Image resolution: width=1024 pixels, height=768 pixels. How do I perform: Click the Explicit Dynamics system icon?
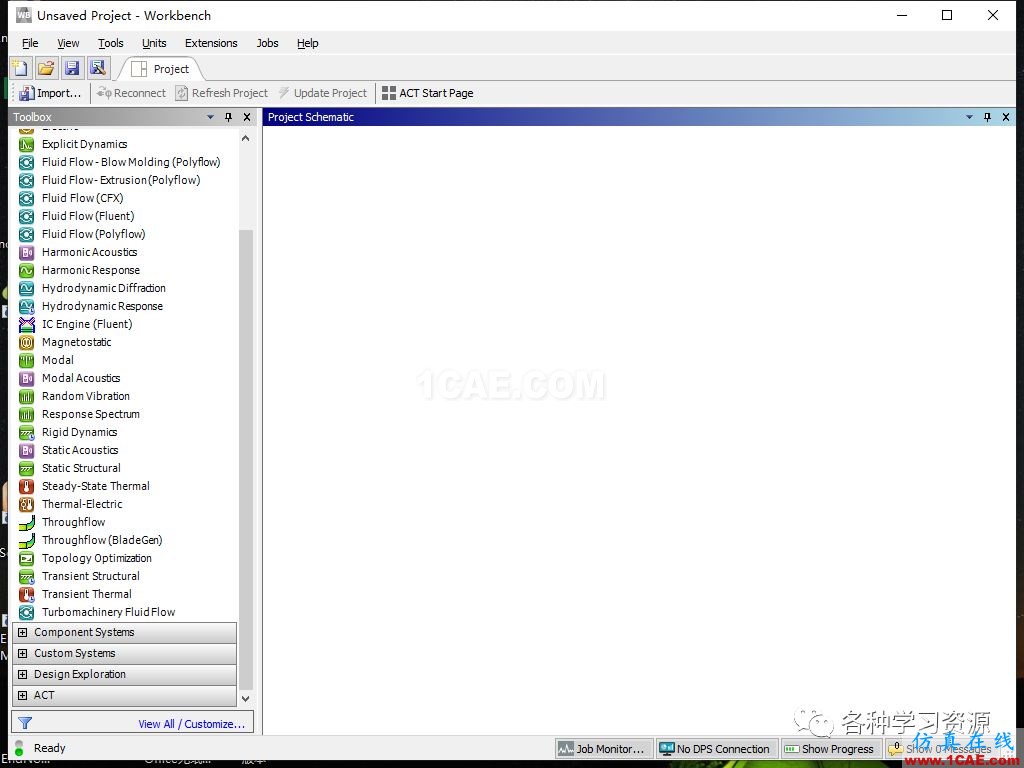(x=26, y=144)
